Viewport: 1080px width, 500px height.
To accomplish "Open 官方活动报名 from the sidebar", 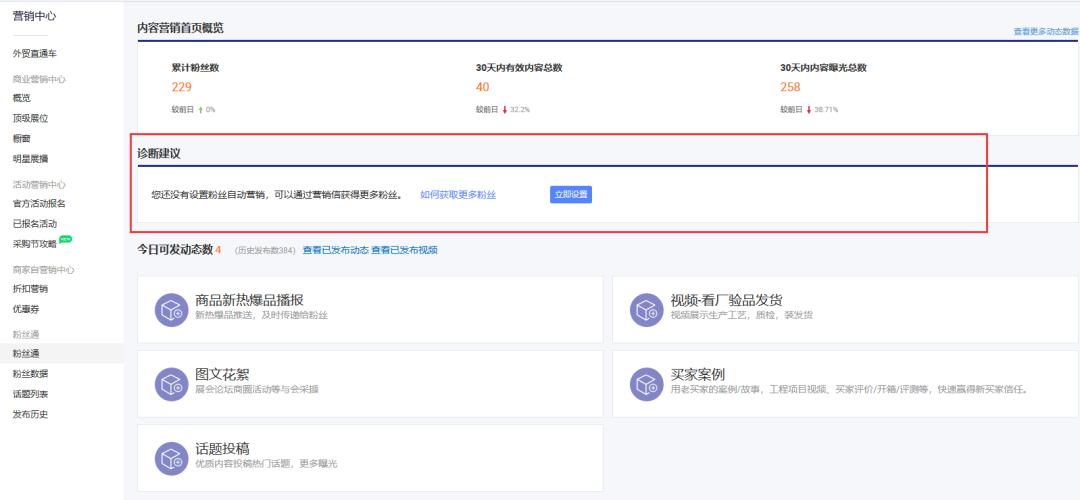I will point(38,204).
